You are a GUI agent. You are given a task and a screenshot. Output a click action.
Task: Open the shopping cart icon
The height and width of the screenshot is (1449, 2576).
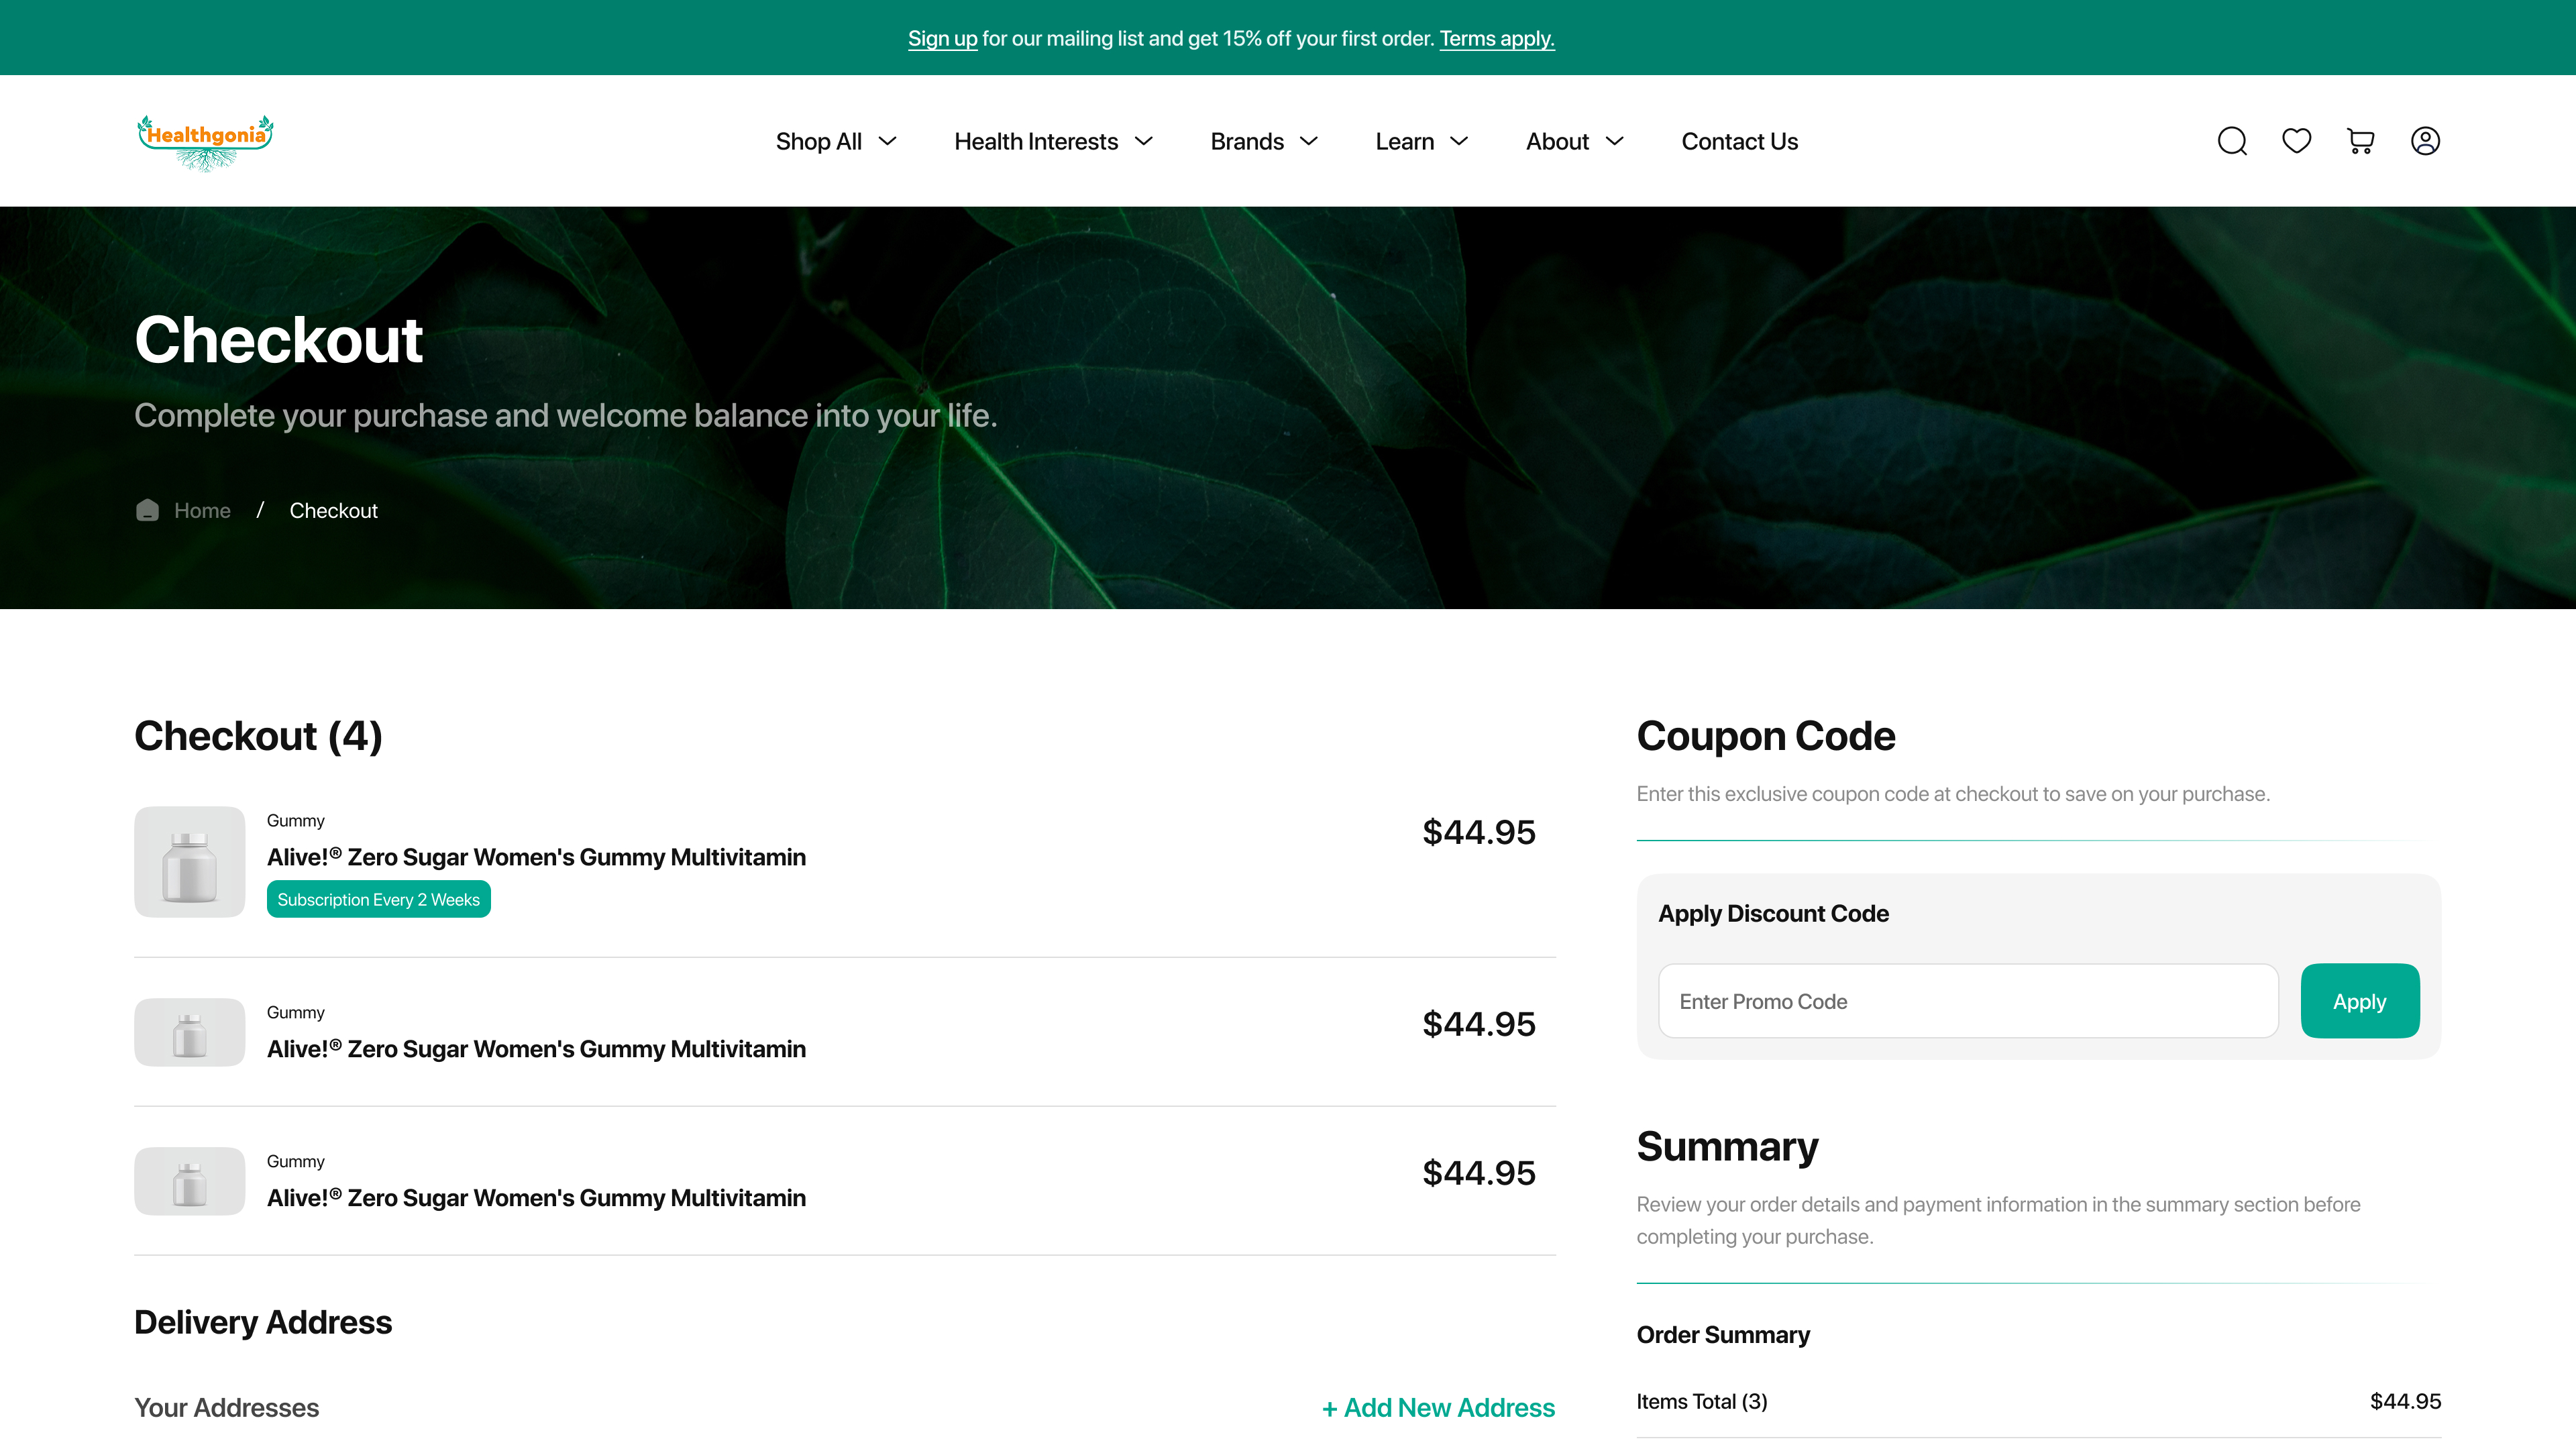(x=2360, y=141)
